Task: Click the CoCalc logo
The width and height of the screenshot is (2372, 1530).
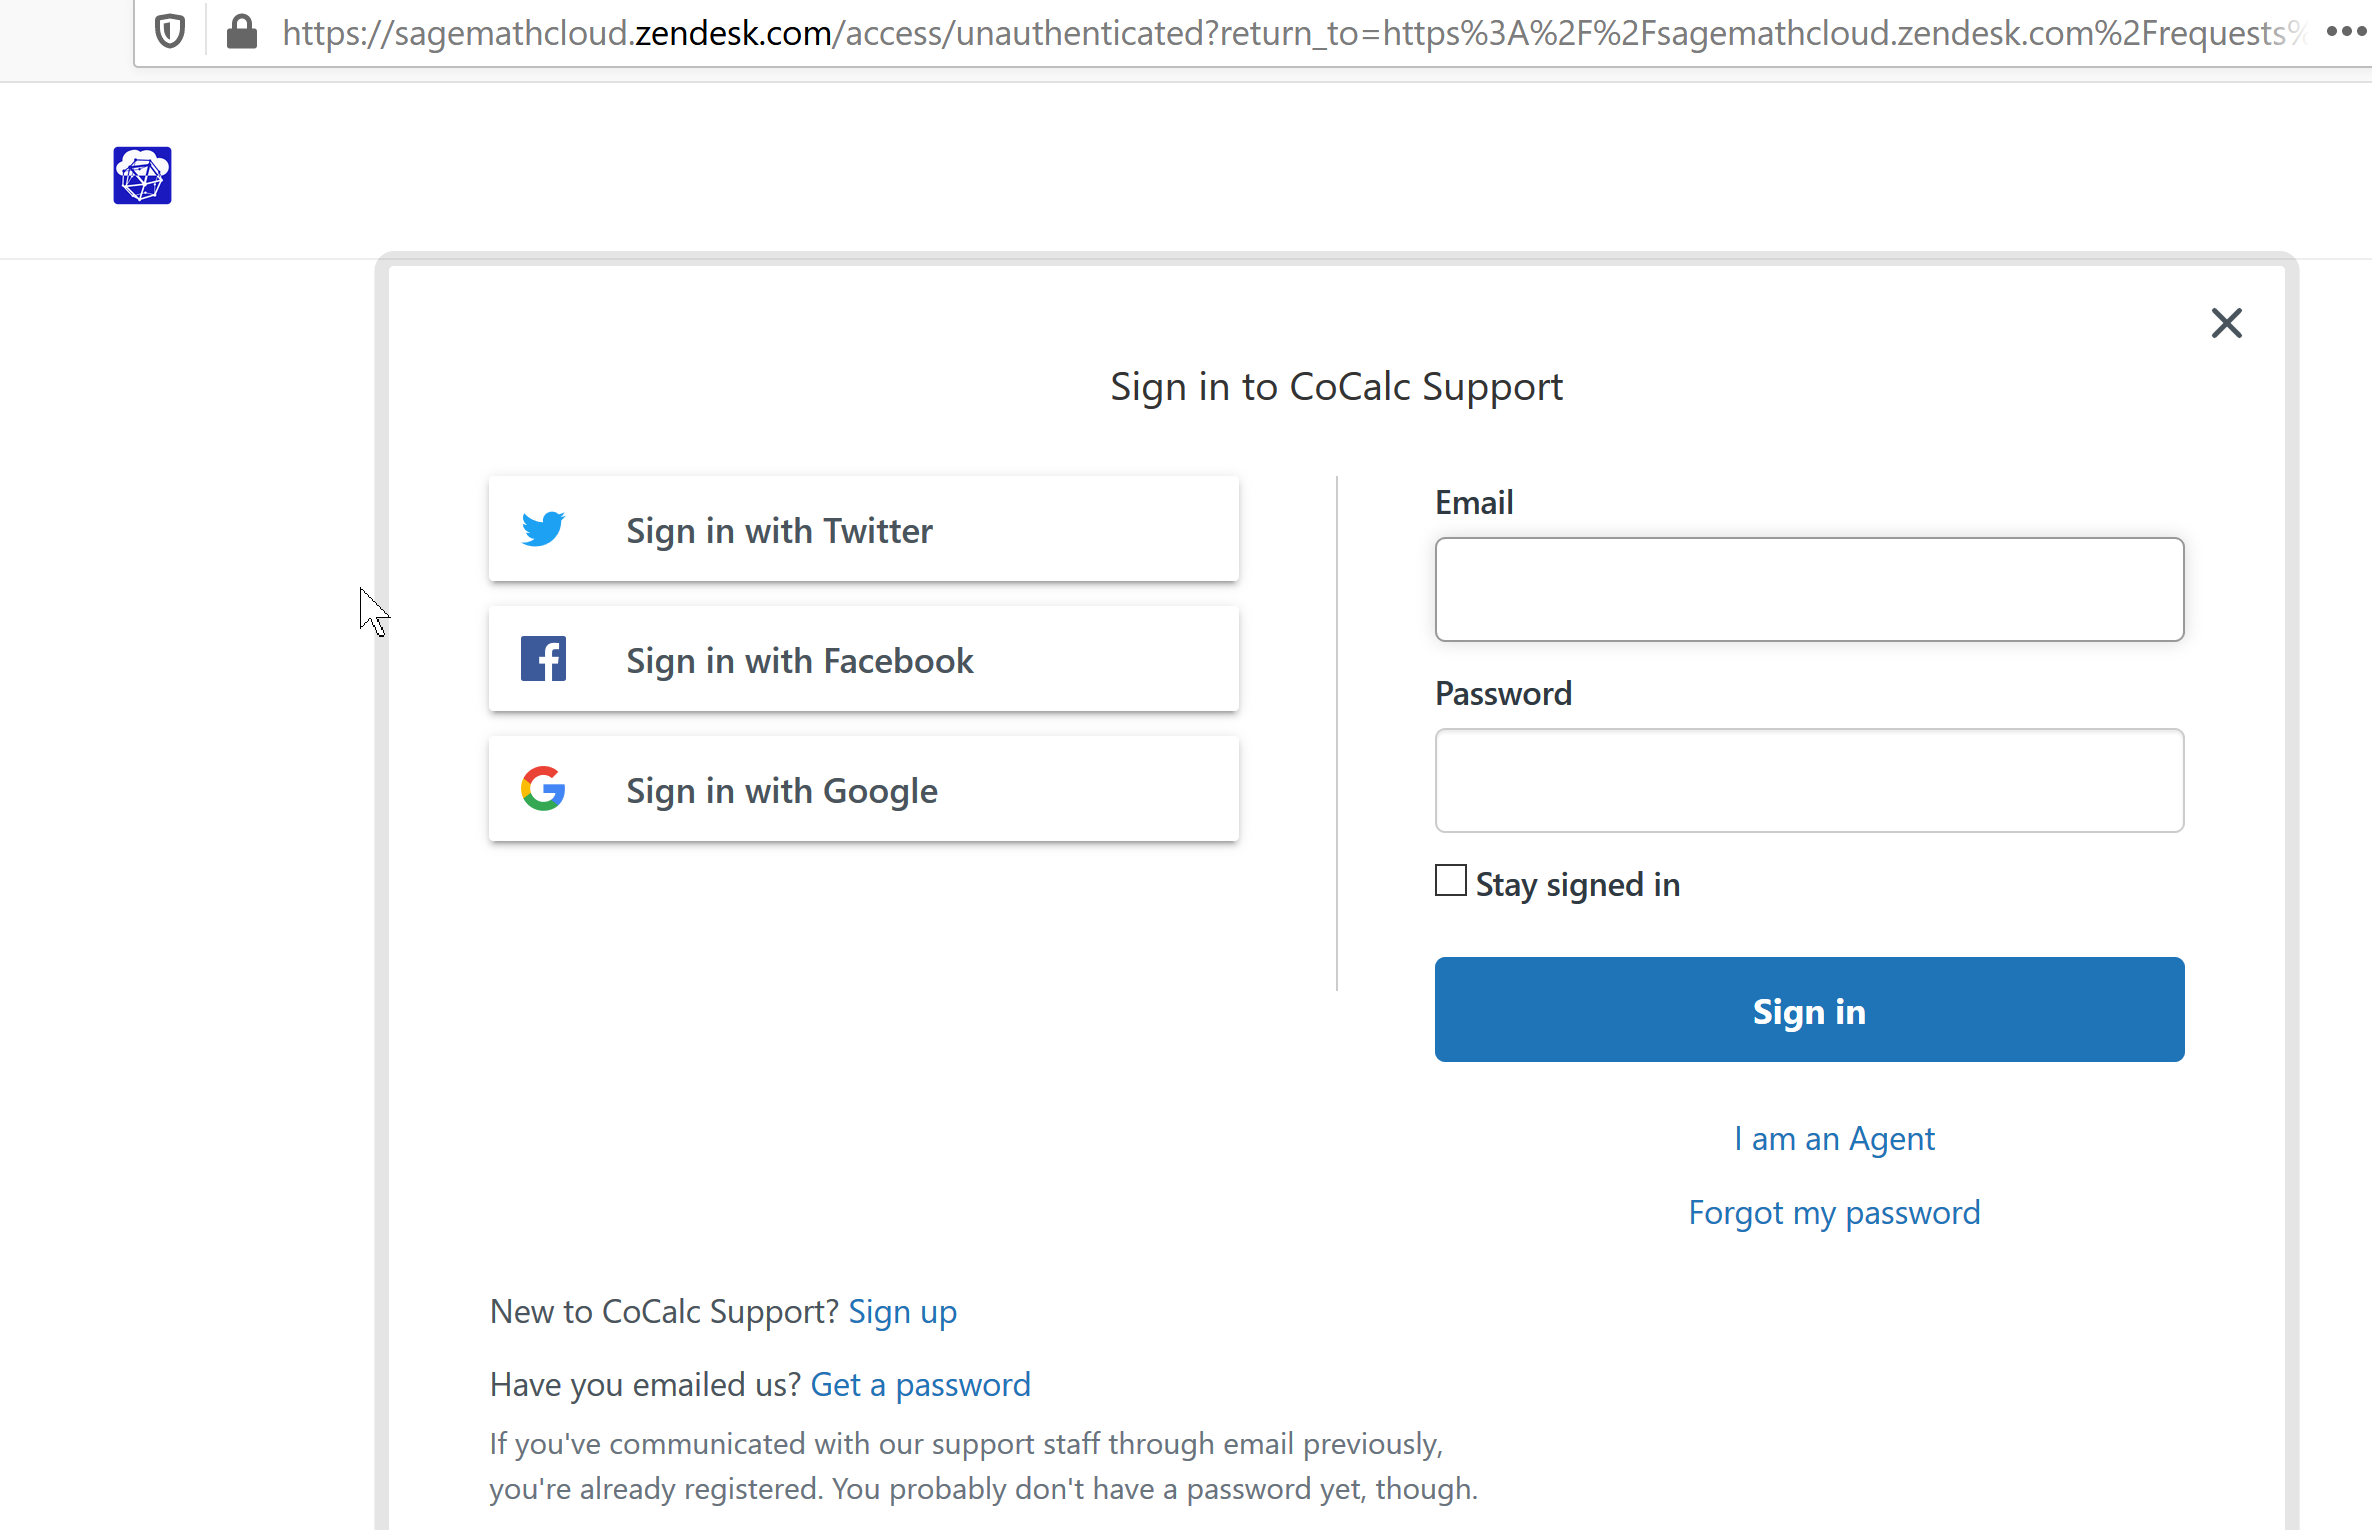Action: [141, 175]
